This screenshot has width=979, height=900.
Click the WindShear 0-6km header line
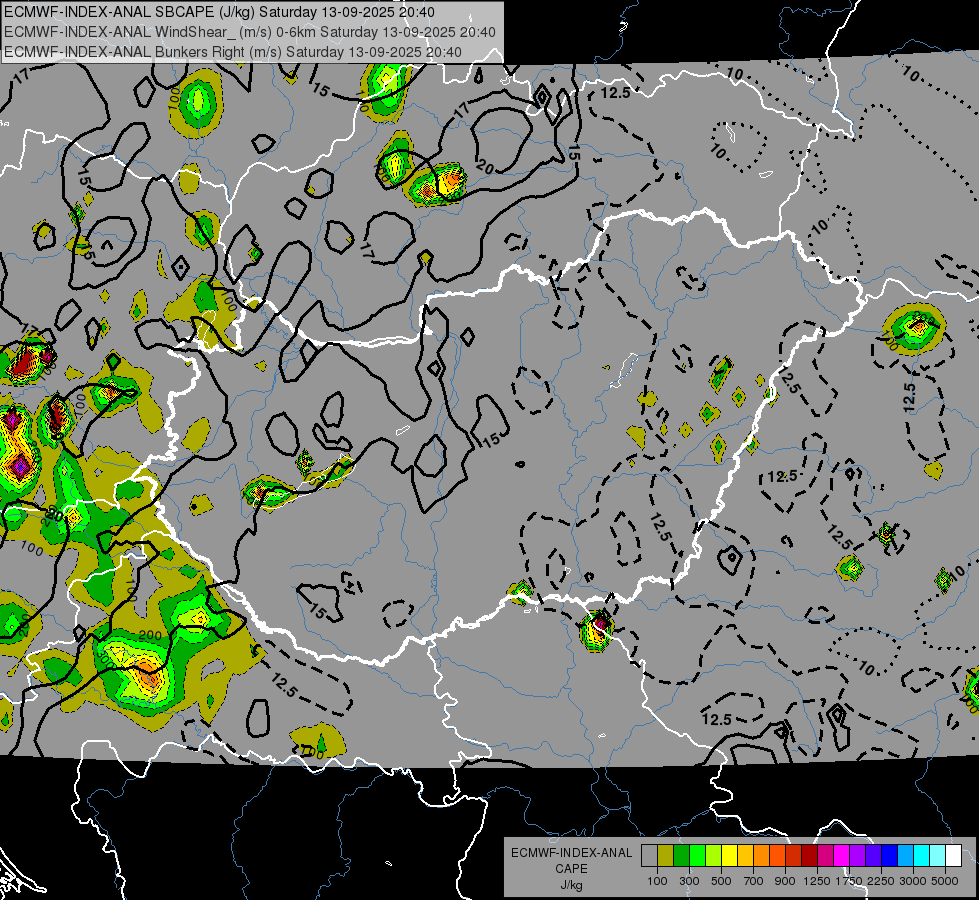[x=250, y=32]
